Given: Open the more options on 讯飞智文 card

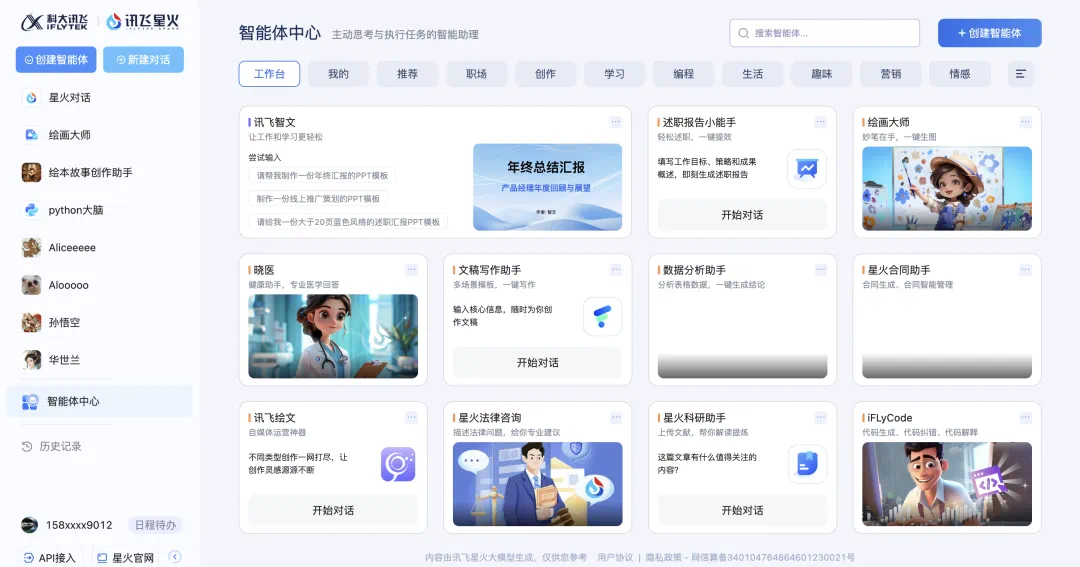Looking at the screenshot, I should 616,122.
